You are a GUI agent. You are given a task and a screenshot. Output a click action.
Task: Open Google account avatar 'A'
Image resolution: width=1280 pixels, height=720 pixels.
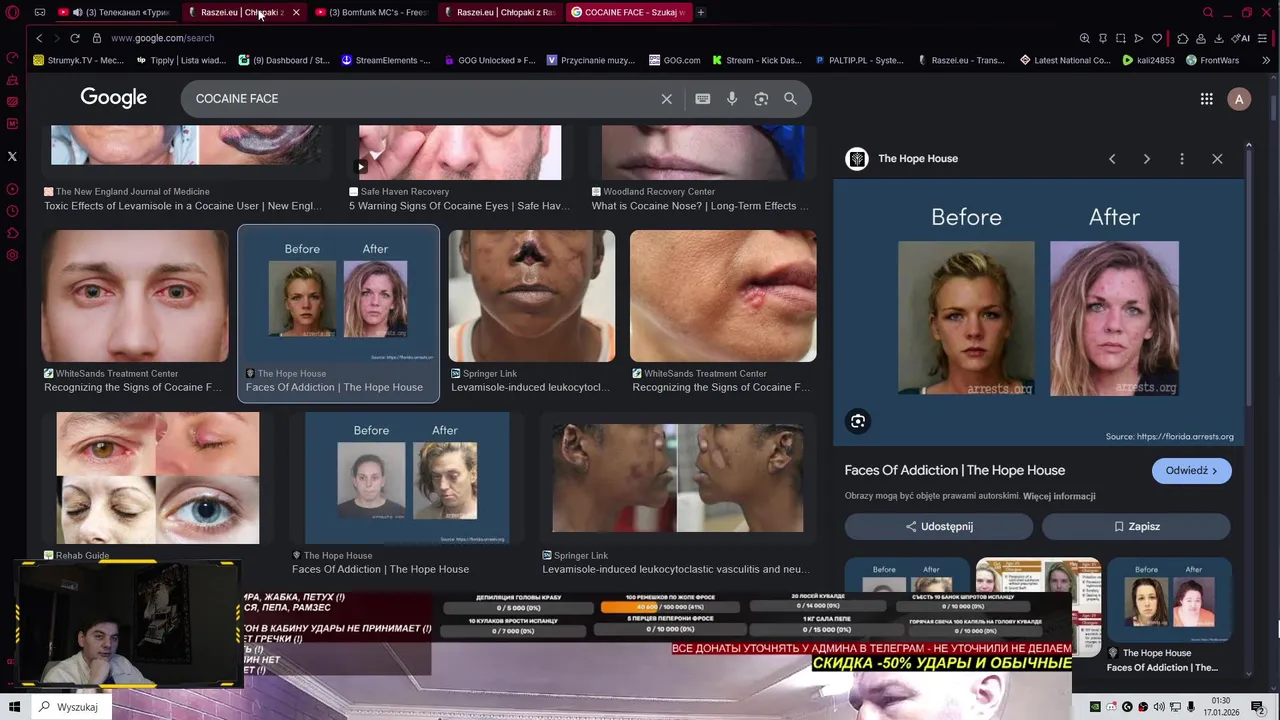pyautogui.click(x=1239, y=99)
